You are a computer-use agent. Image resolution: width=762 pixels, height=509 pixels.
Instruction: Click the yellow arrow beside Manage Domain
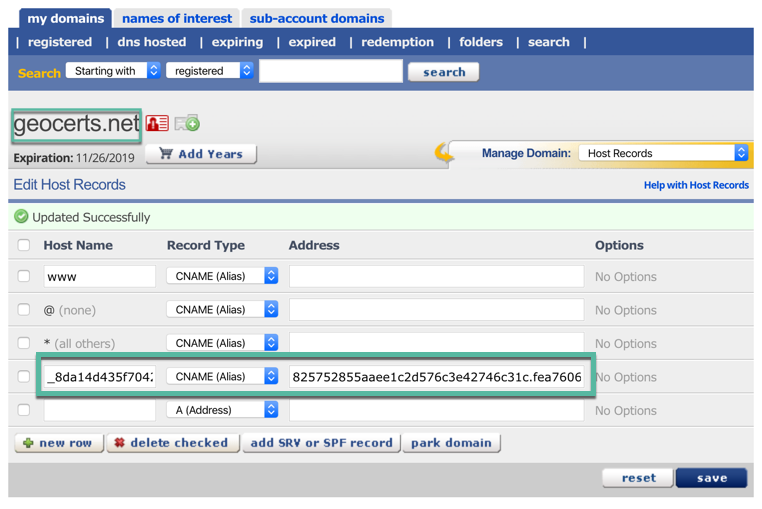pyautogui.click(x=445, y=153)
